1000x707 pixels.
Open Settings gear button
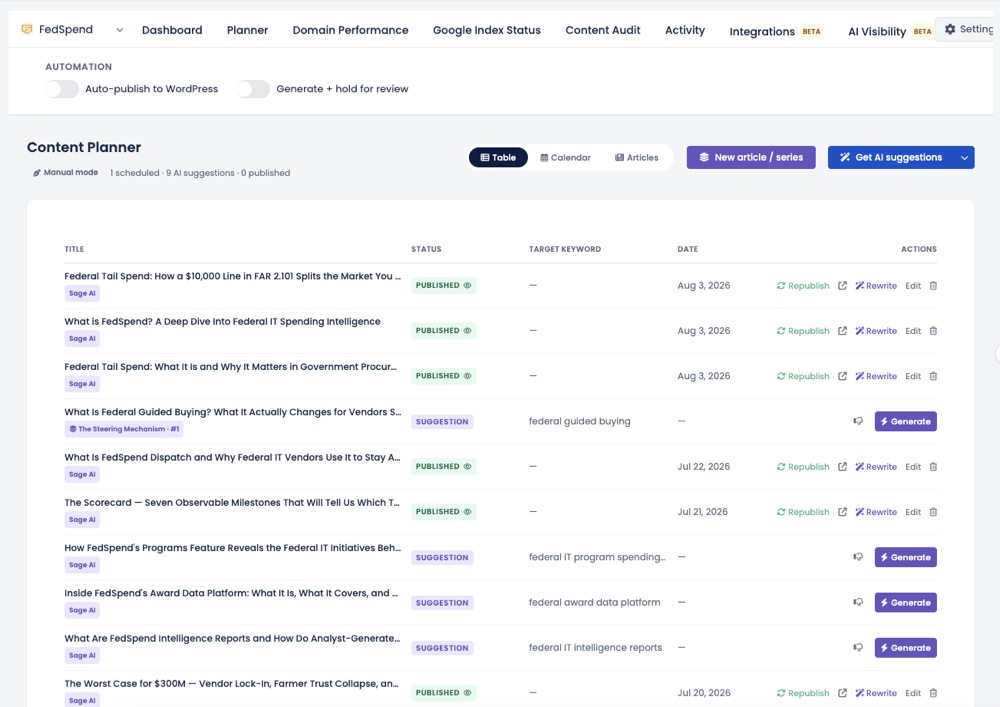click(967, 29)
